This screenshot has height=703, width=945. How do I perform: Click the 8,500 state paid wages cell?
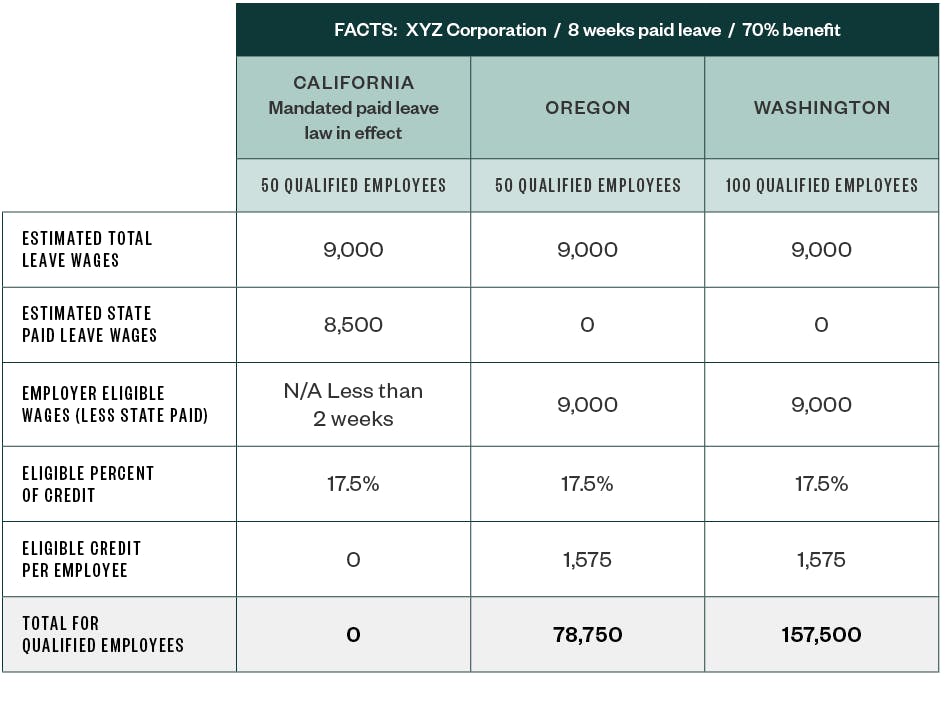[353, 325]
